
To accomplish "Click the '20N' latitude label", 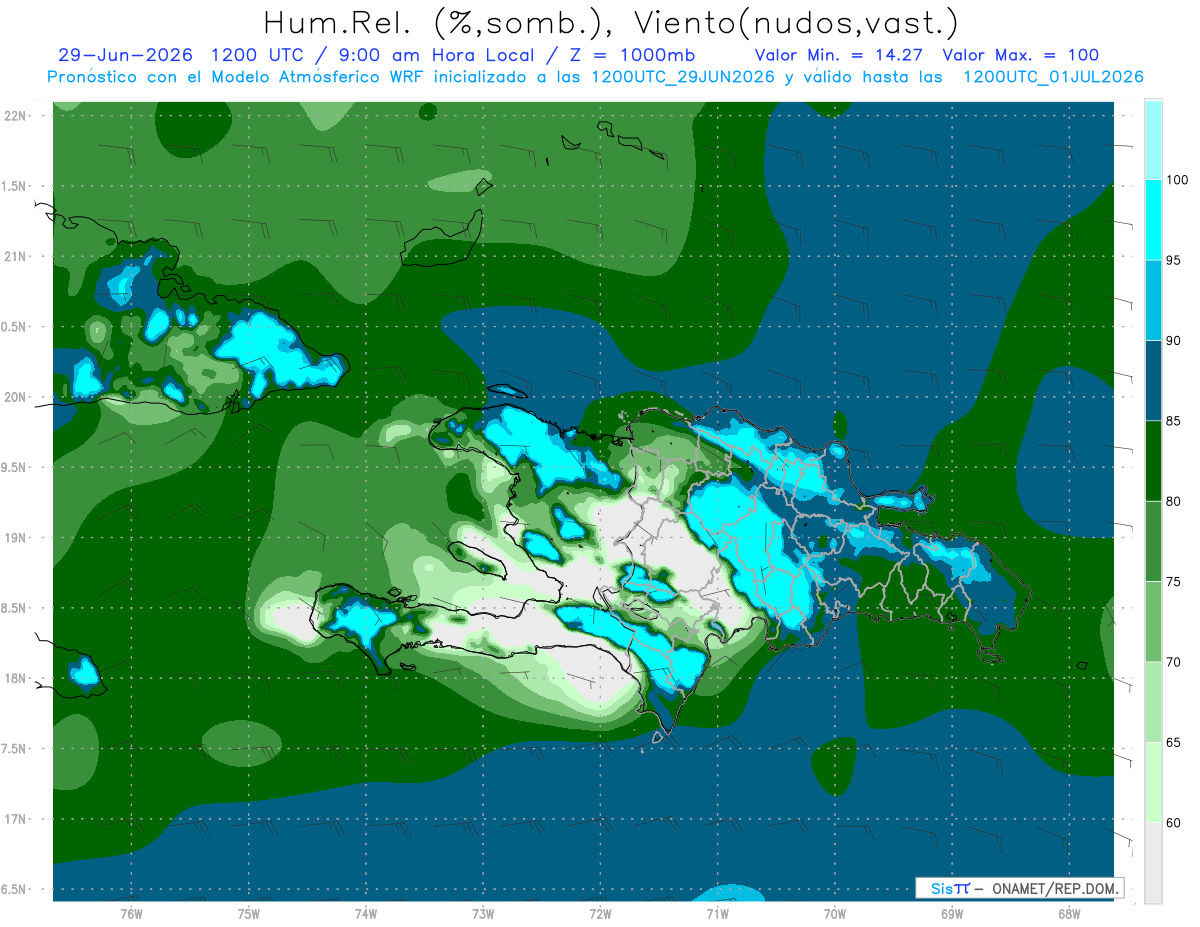I will 16,397.
